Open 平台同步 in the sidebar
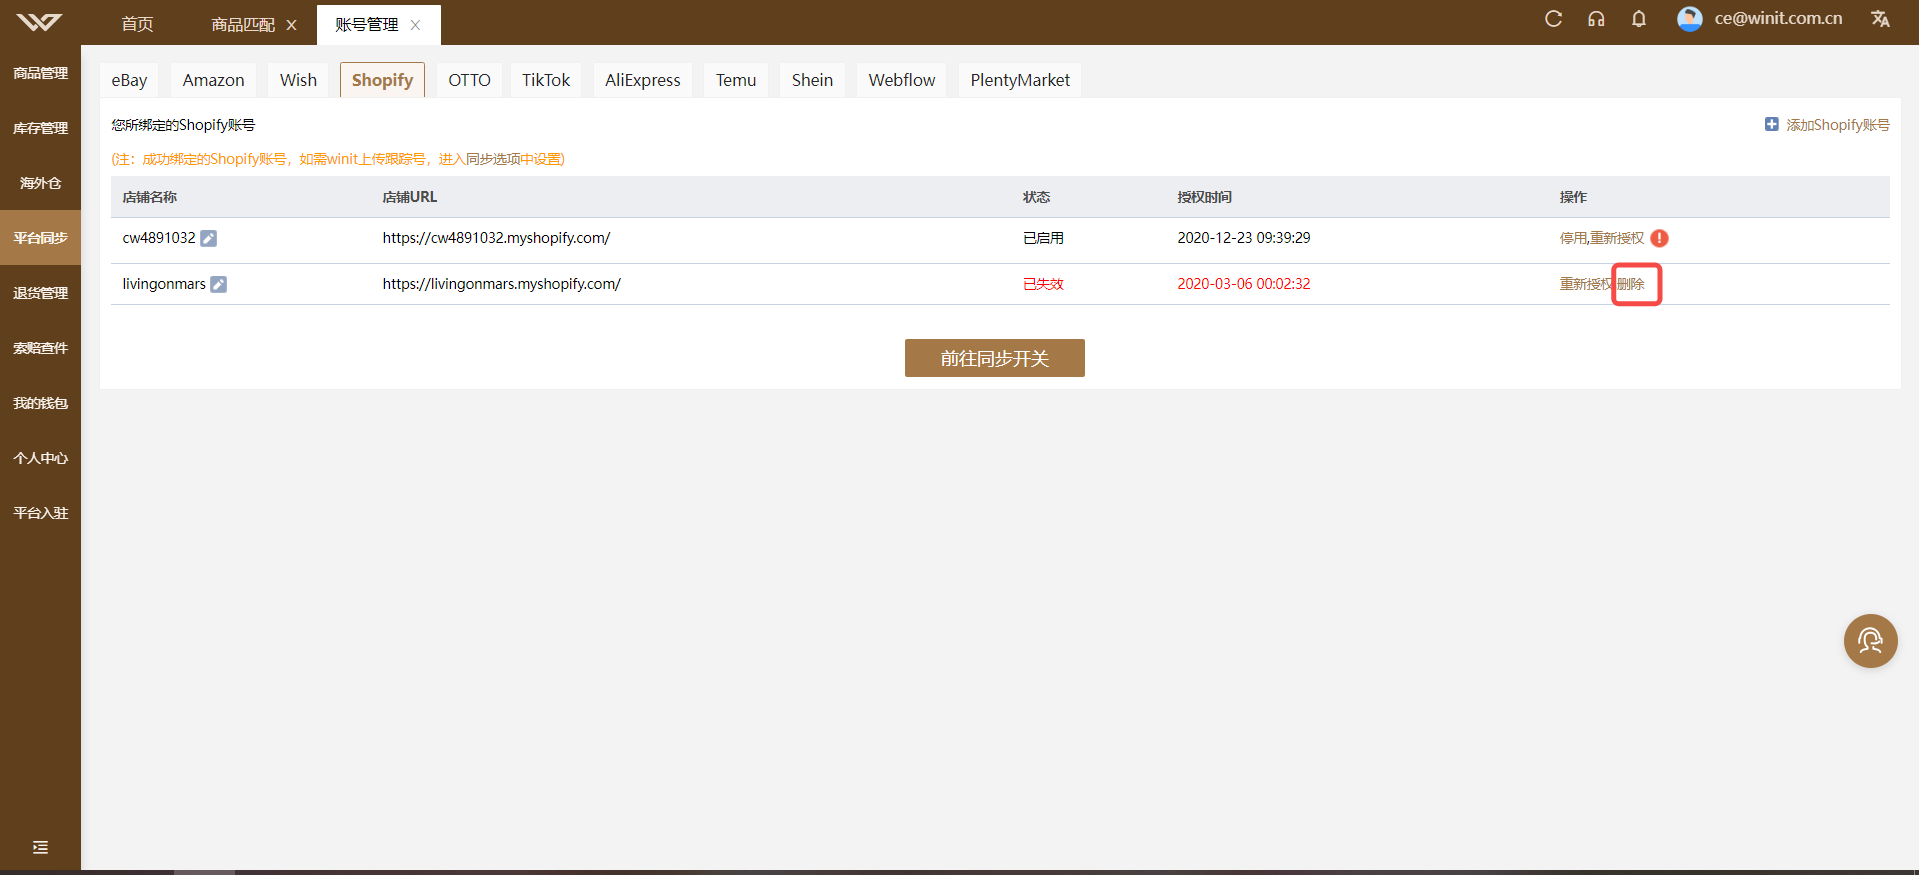 coord(40,238)
